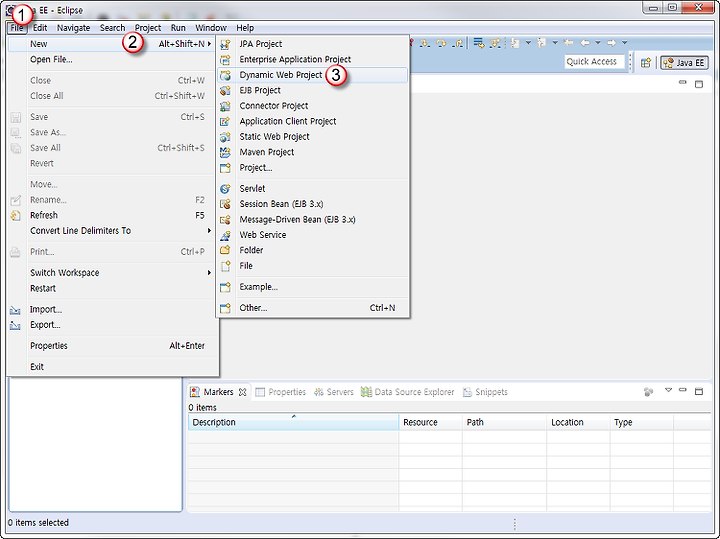Open the Back history dropdown arrow
The height and width of the screenshot is (539, 720).
(598, 43)
